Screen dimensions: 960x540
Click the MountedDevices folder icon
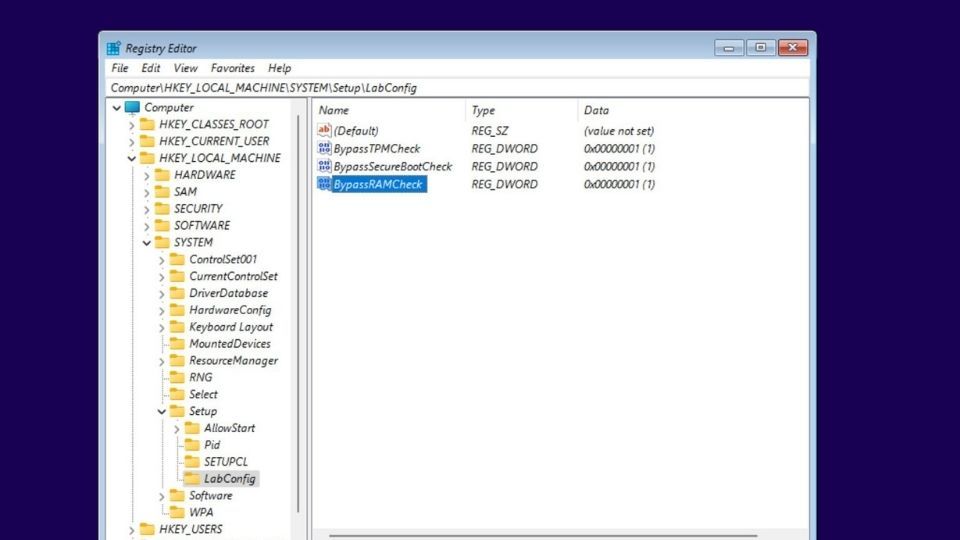click(x=177, y=344)
